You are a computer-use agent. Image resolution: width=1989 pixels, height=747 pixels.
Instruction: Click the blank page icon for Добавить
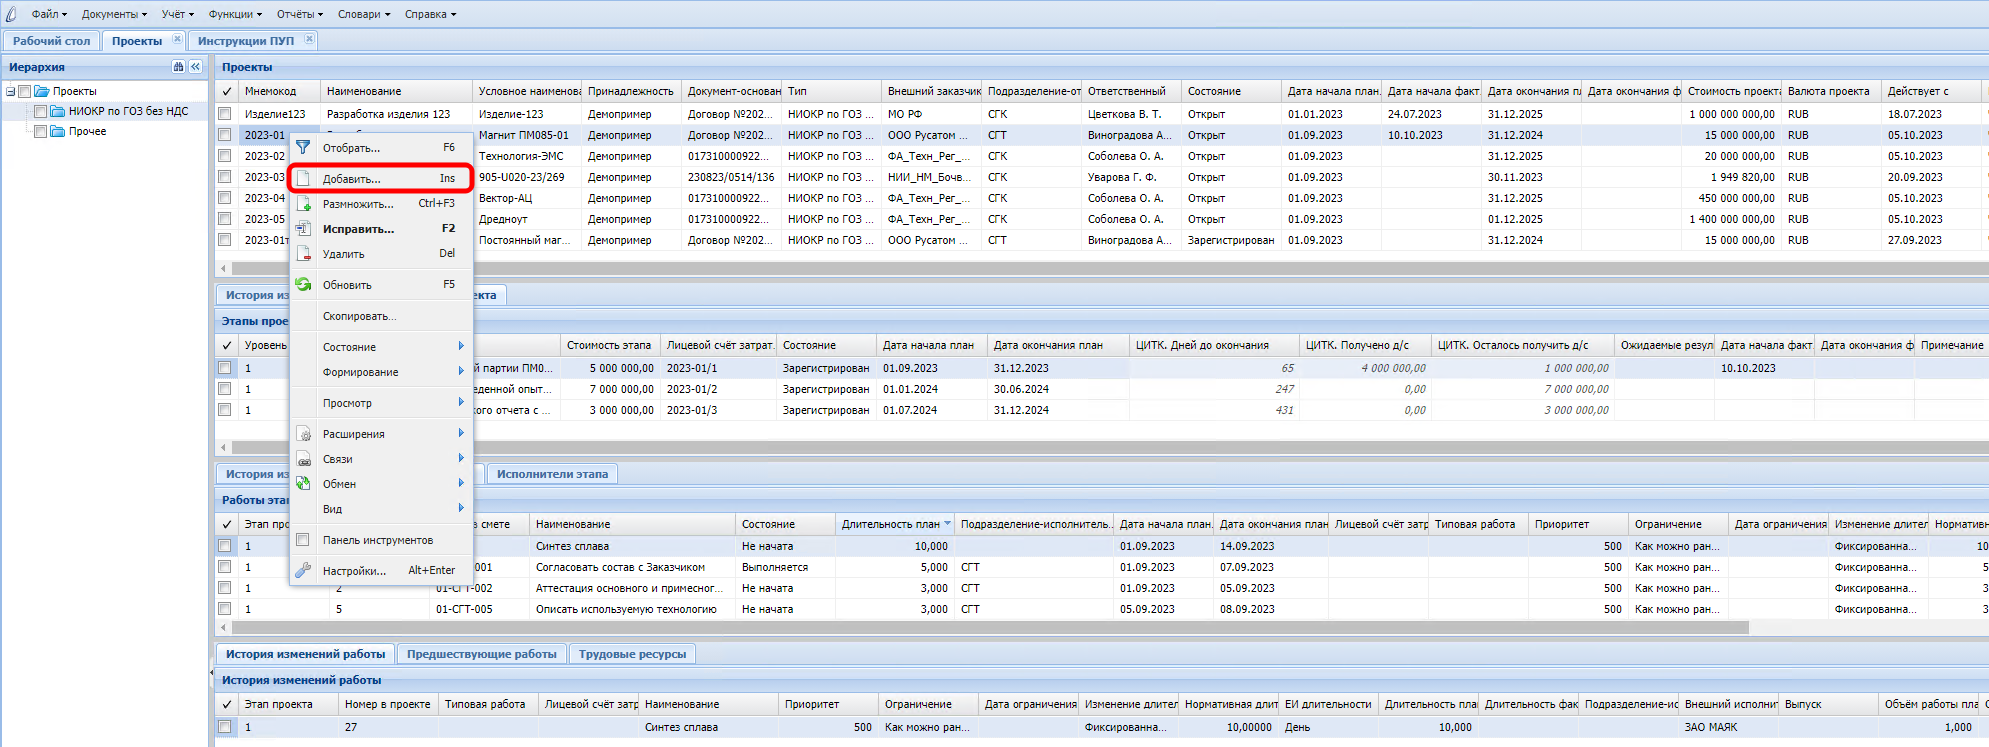coord(303,179)
